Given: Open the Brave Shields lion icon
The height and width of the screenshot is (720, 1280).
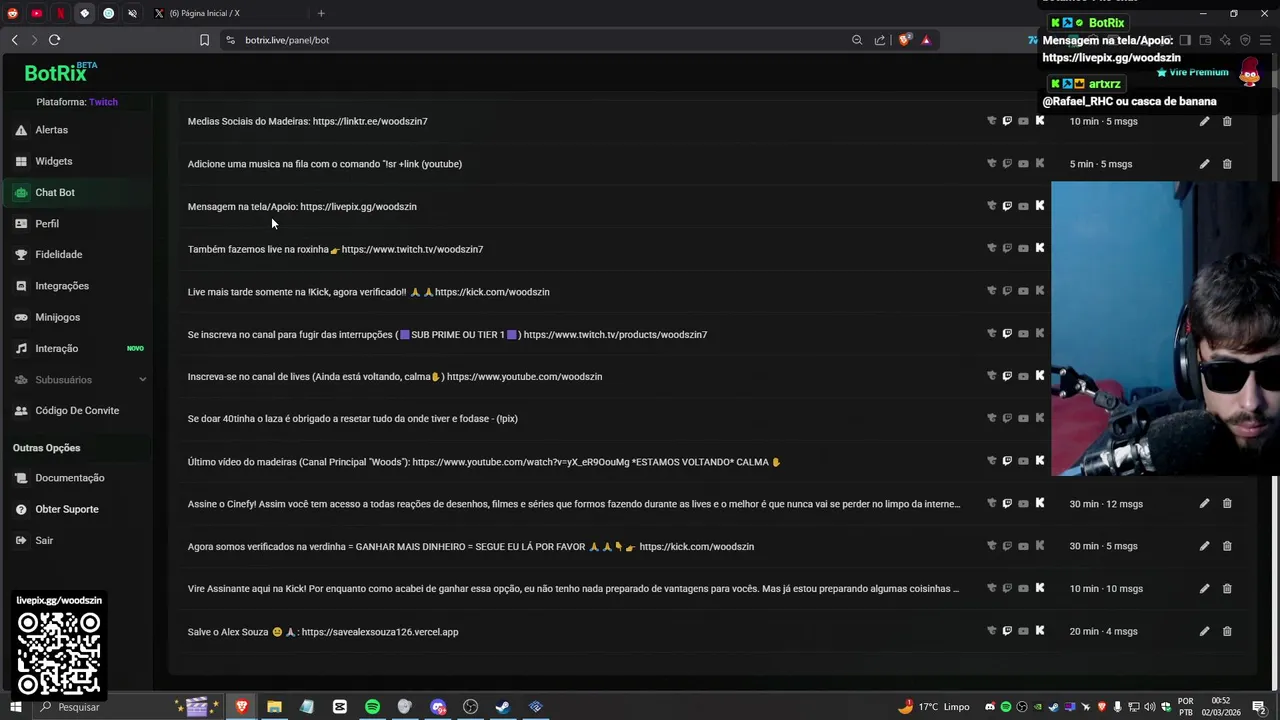Looking at the screenshot, I should (905, 40).
